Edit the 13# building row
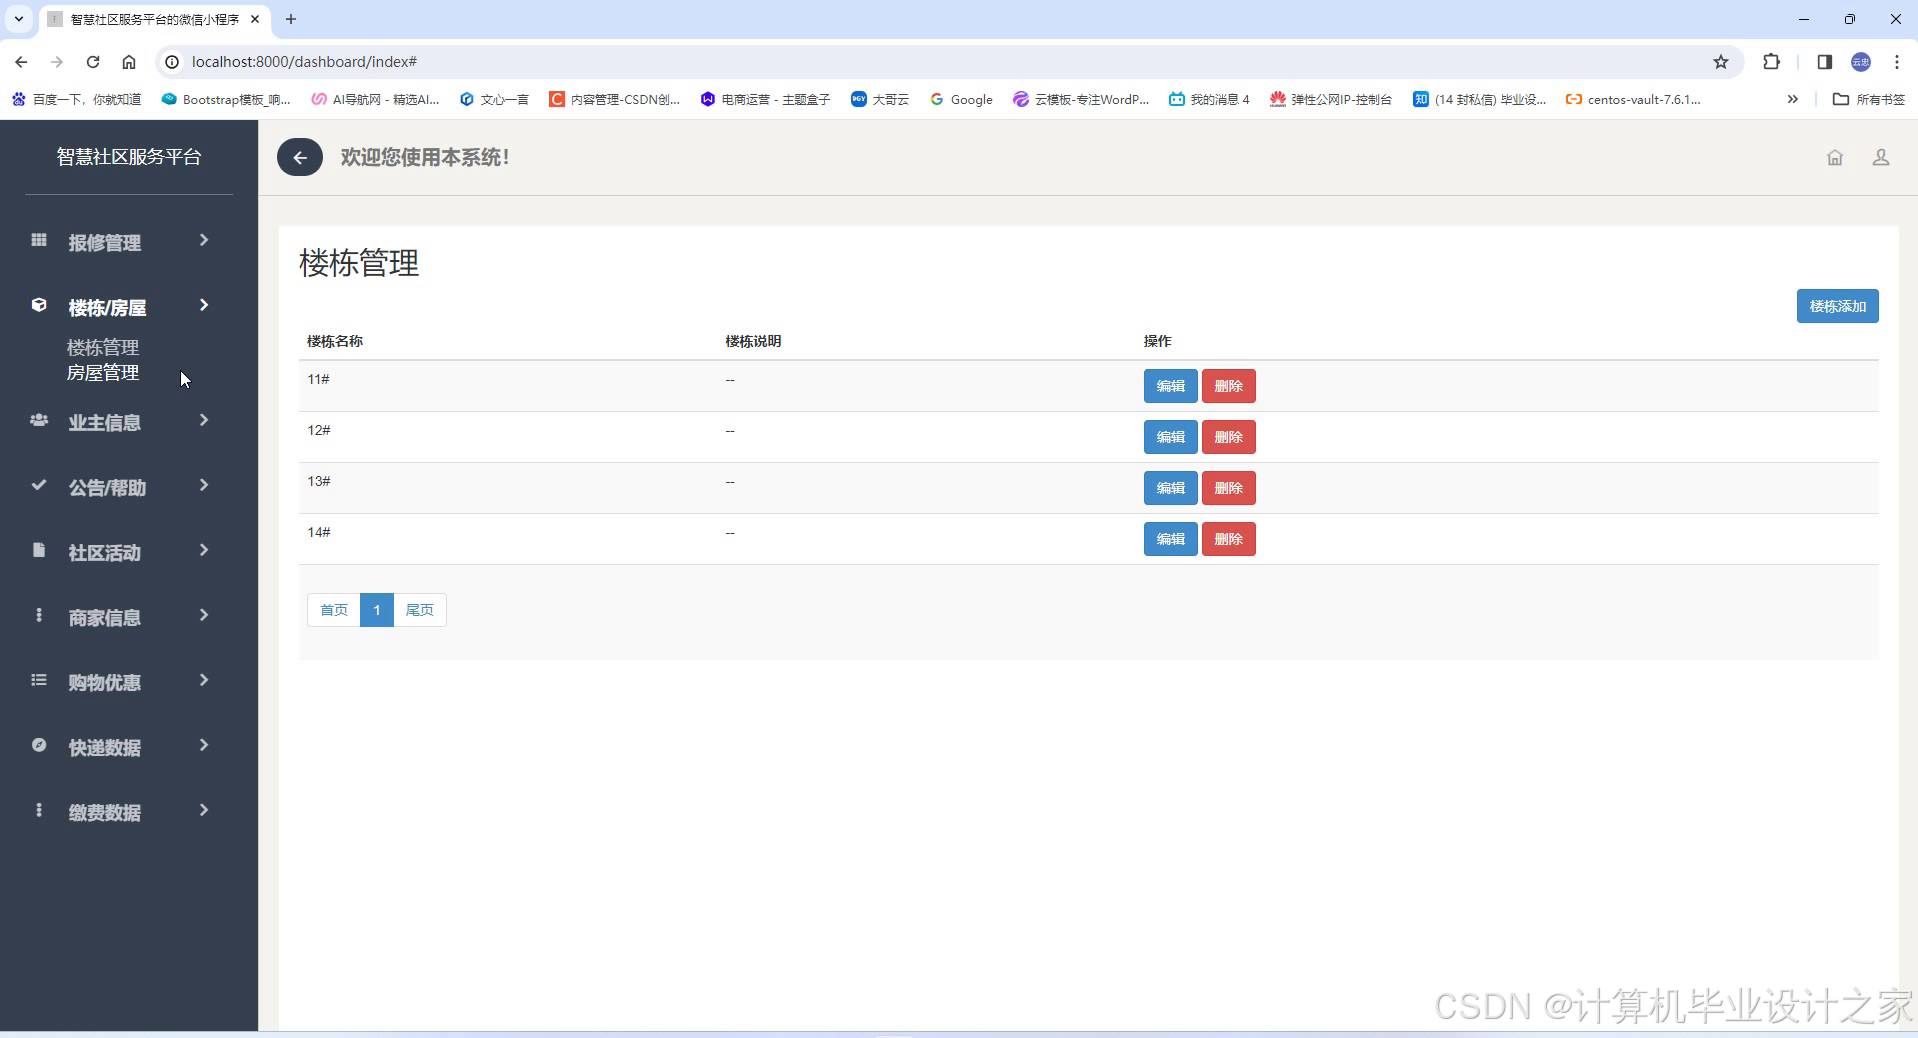Image resolution: width=1918 pixels, height=1038 pixels. coord(1170,488)
